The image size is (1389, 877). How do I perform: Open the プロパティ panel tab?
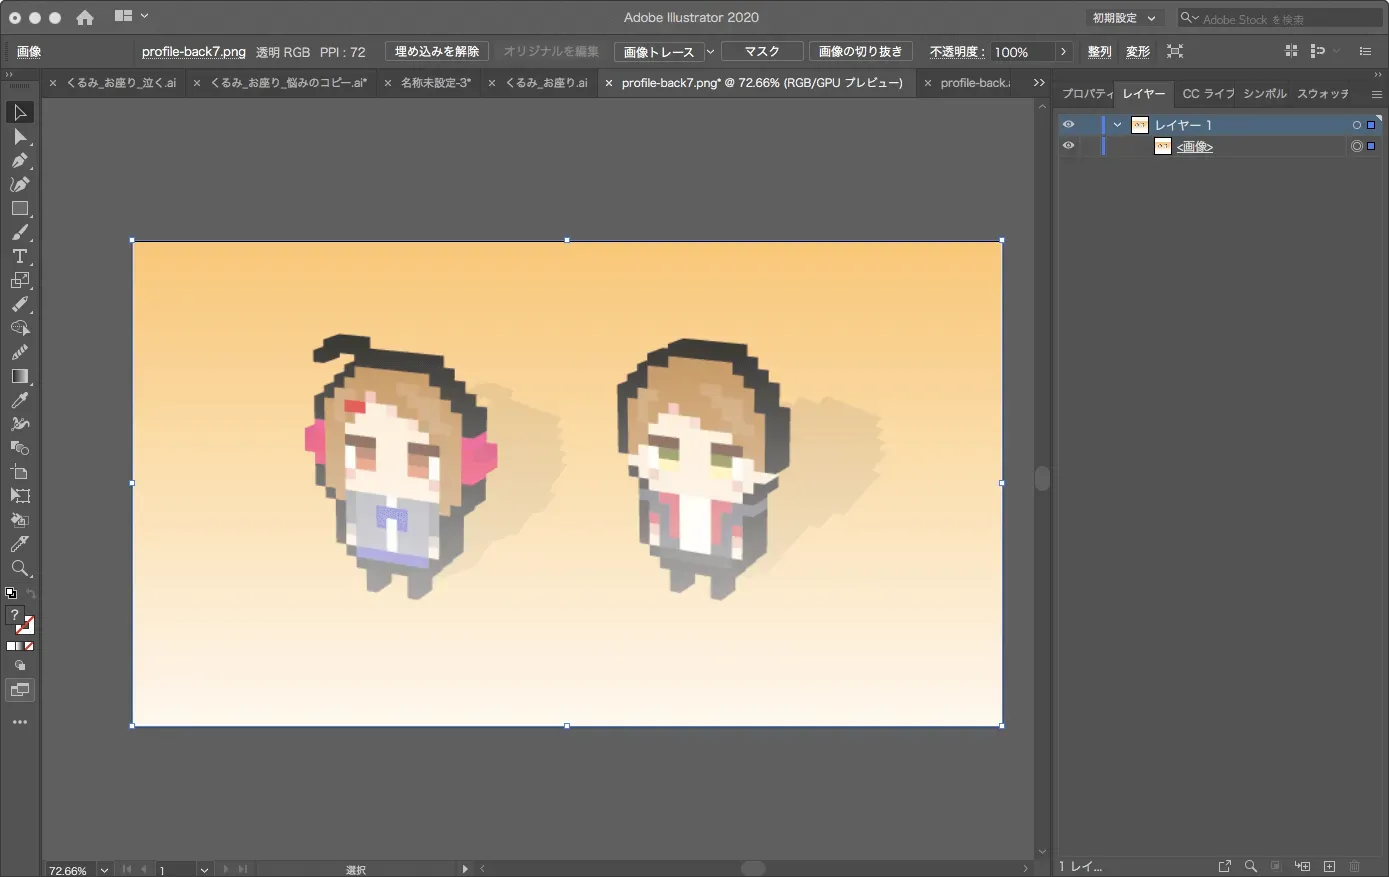1087,94
